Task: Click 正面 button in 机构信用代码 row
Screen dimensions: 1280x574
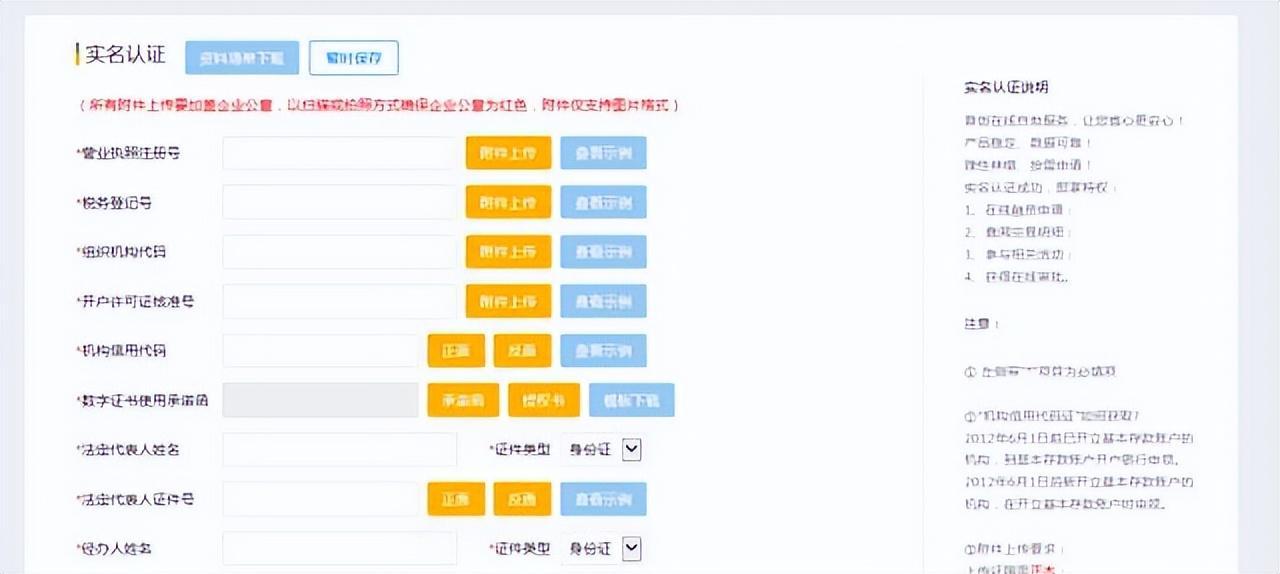Action: point(456,351)
